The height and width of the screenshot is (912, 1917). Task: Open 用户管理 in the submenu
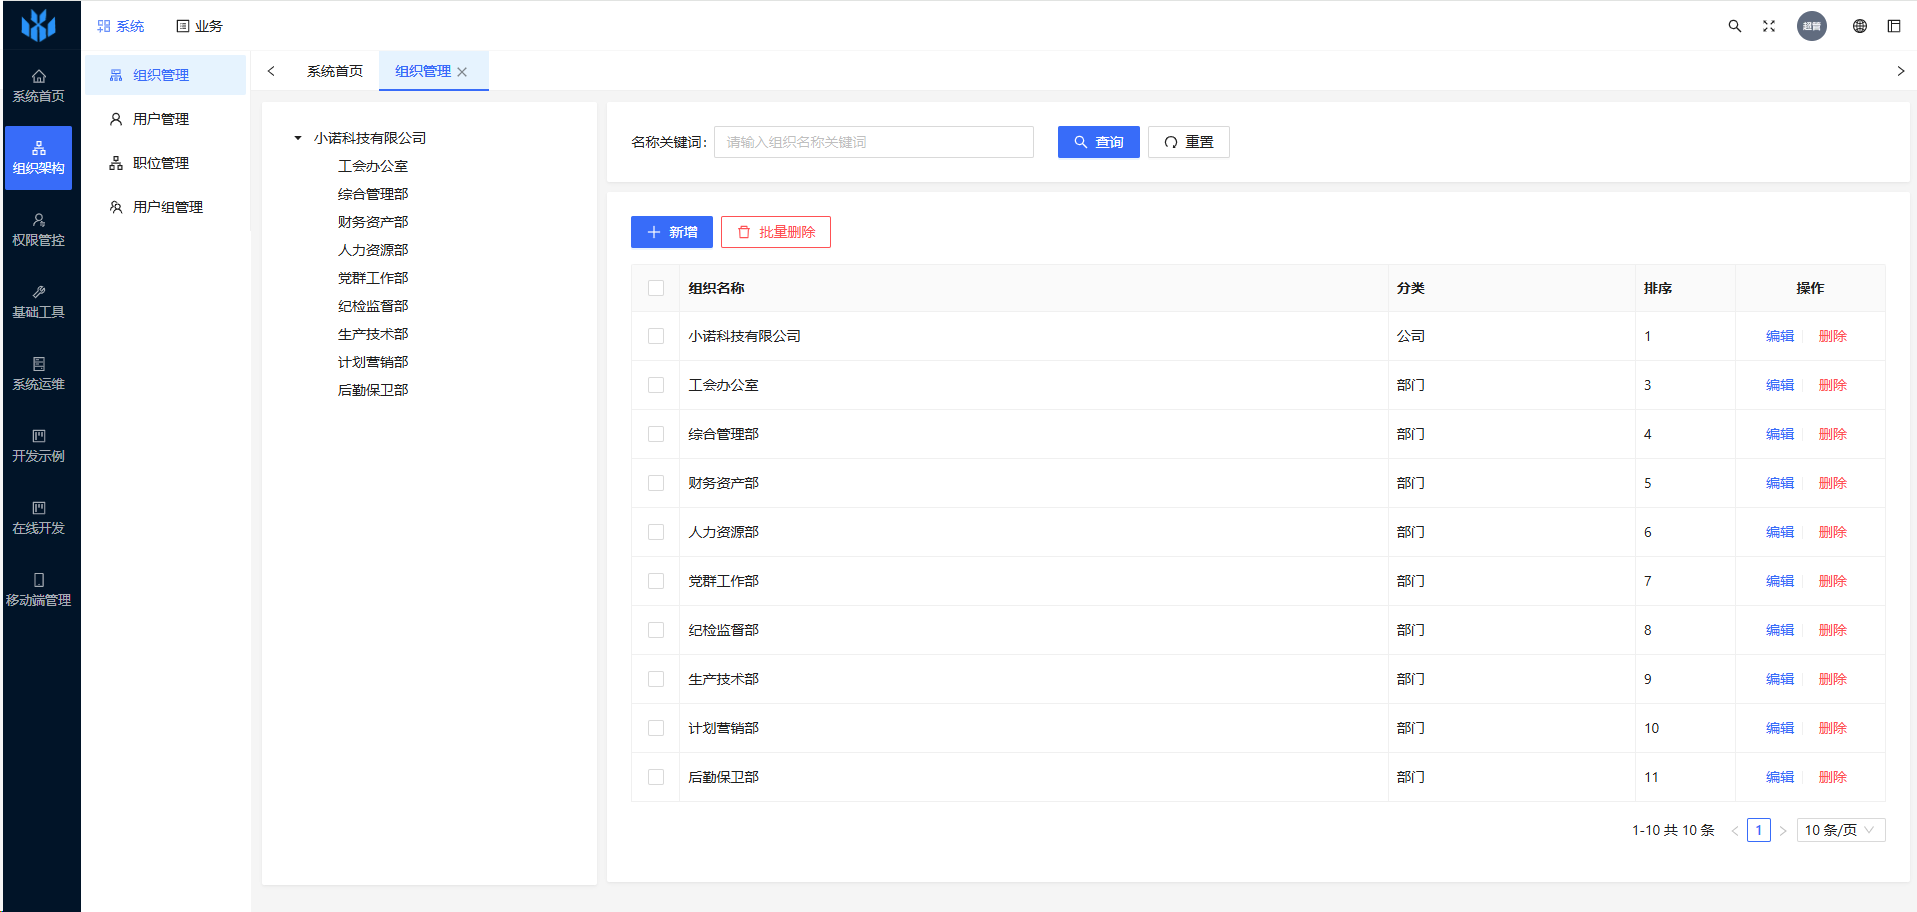point(160,119)
